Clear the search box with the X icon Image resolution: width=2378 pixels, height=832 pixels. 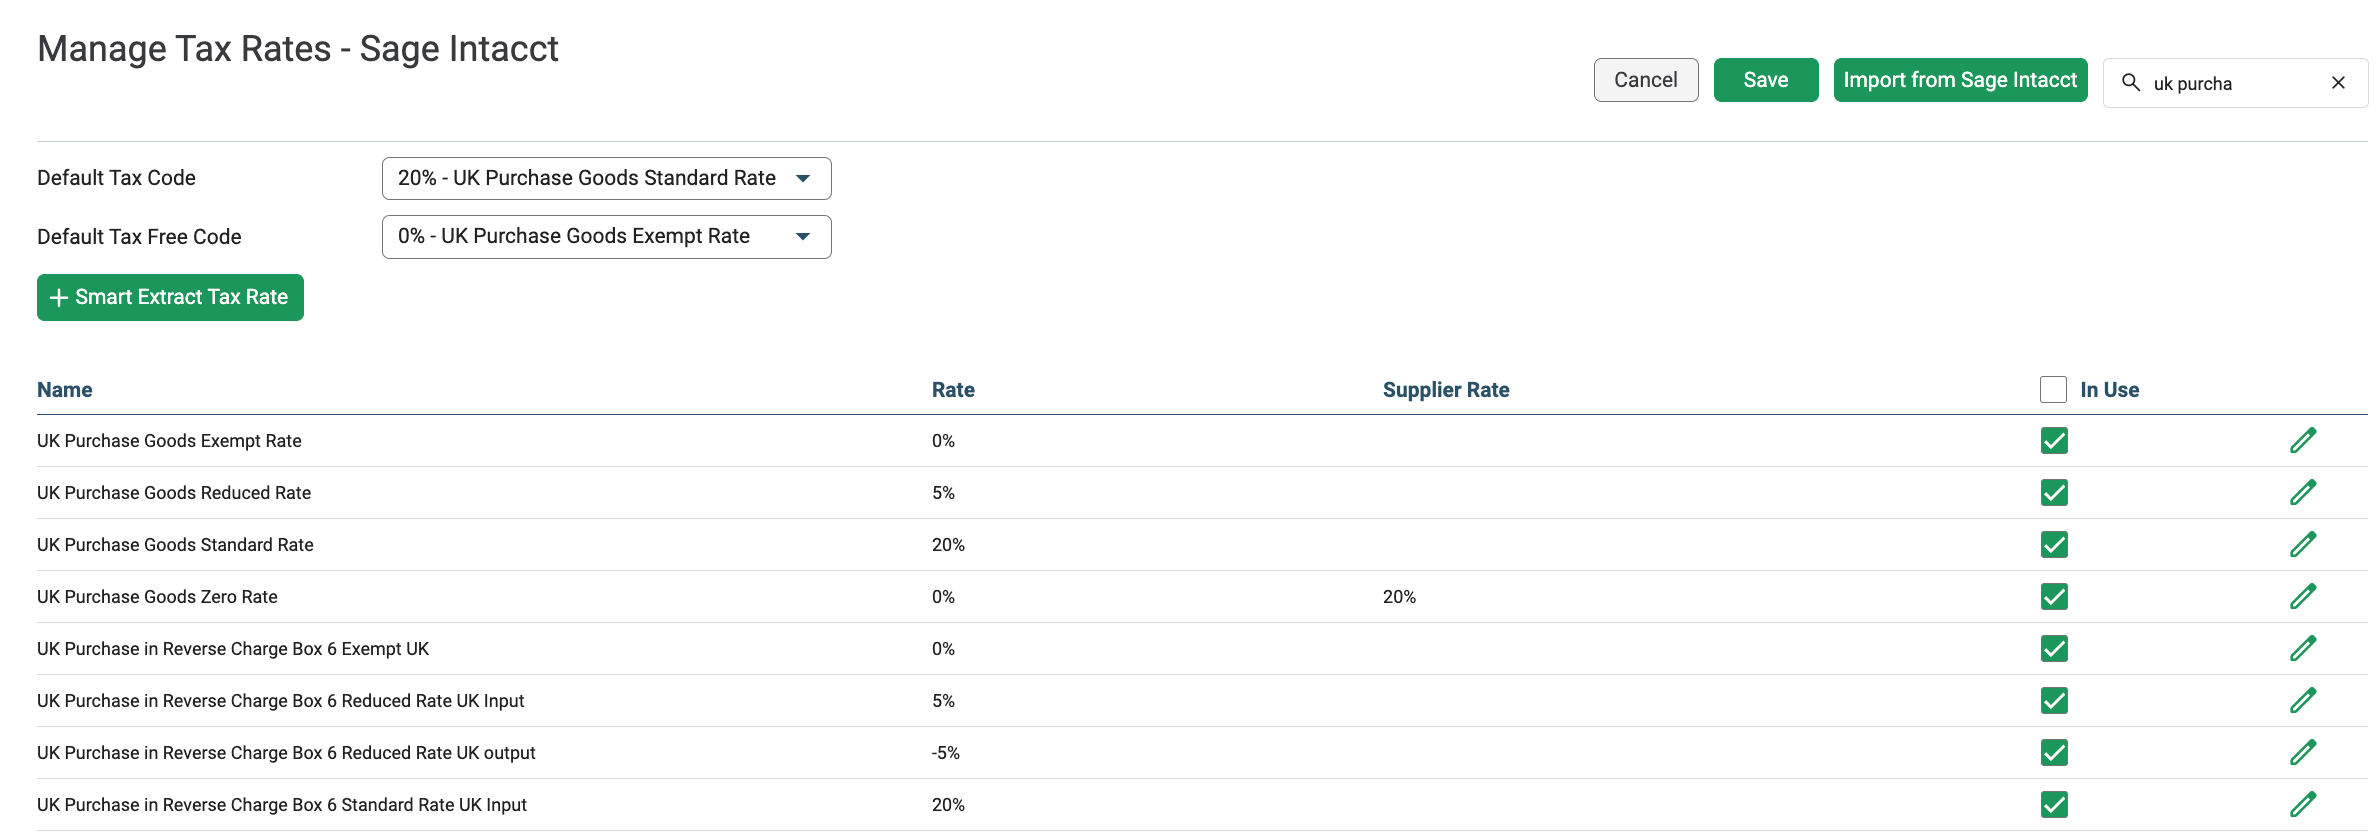coord(2338,83)
